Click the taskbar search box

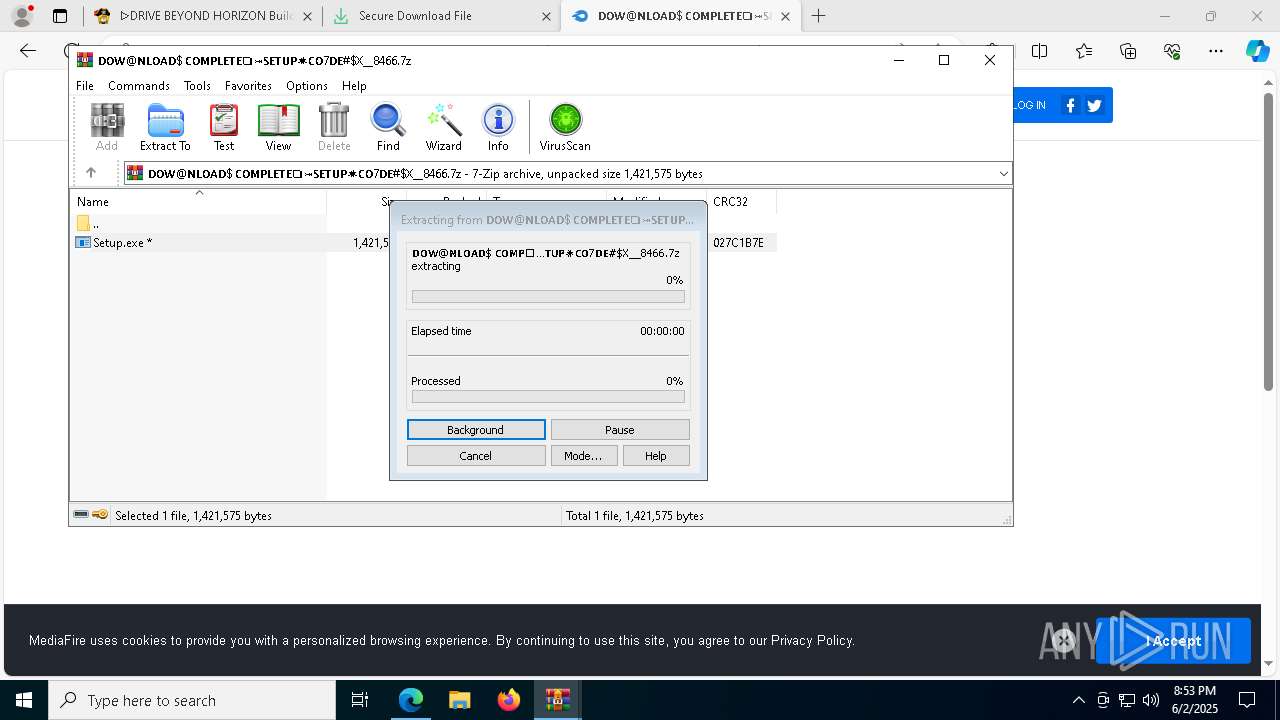pos(192,700)
